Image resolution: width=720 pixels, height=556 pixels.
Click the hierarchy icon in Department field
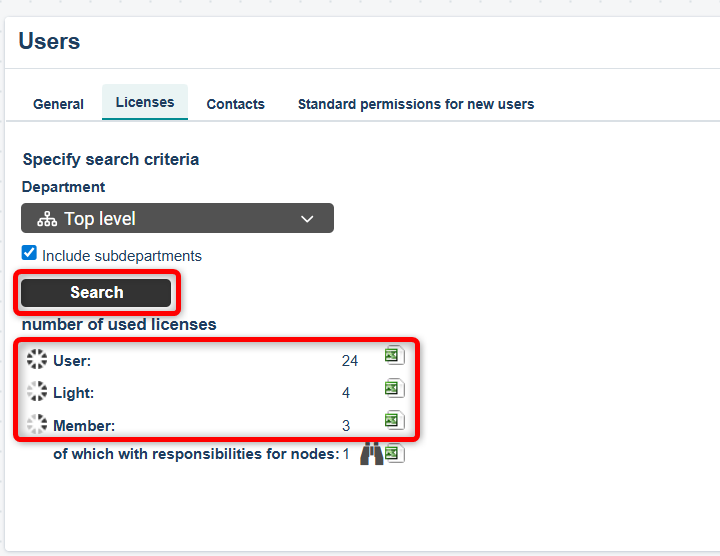(47, 219)
